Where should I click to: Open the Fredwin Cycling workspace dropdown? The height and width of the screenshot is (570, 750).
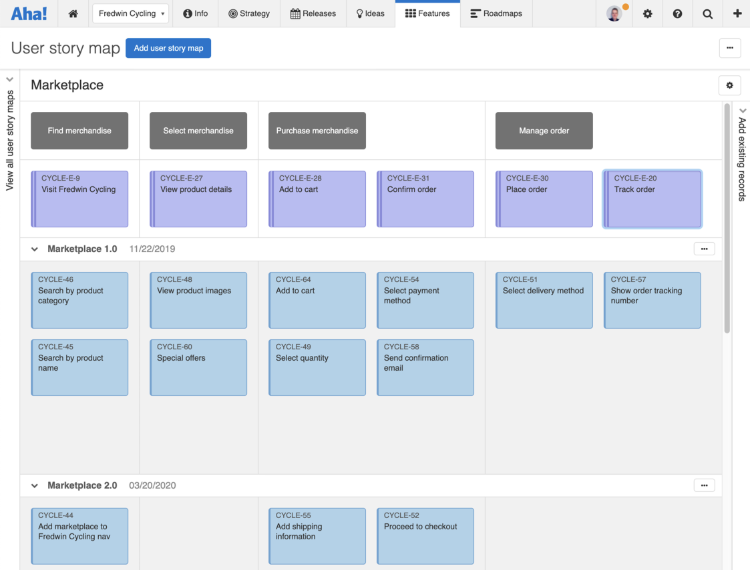click(131, 14)
